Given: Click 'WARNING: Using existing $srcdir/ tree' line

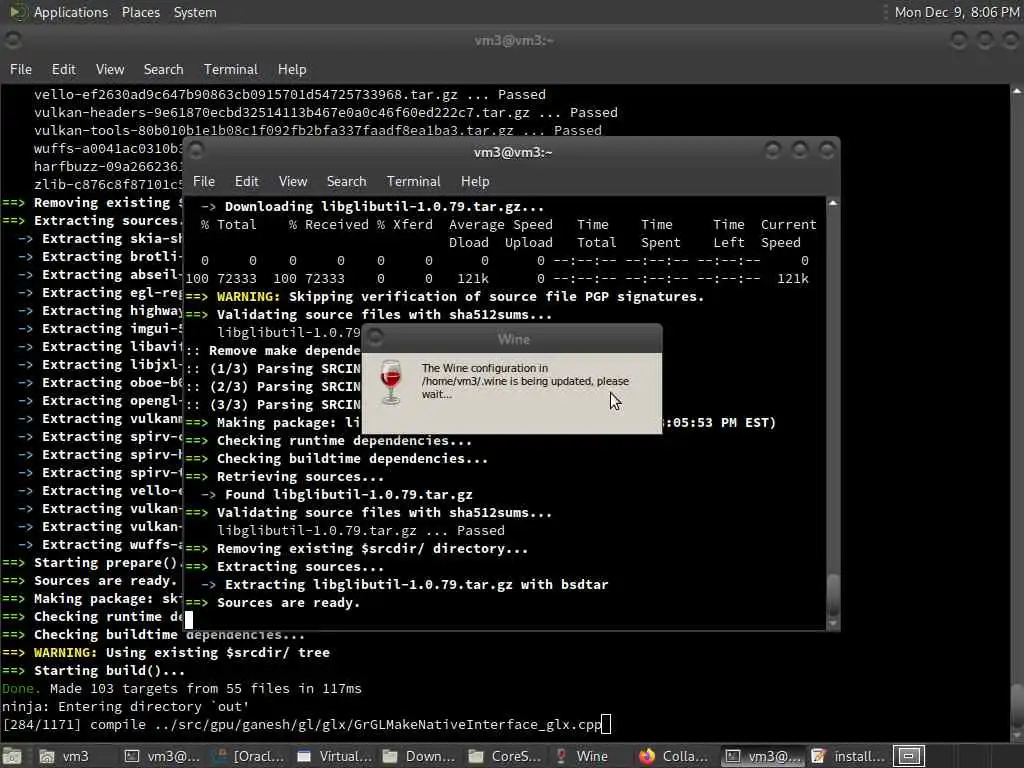Looking at the screenshot, I should pyautogui.click(x=182, y=652).
